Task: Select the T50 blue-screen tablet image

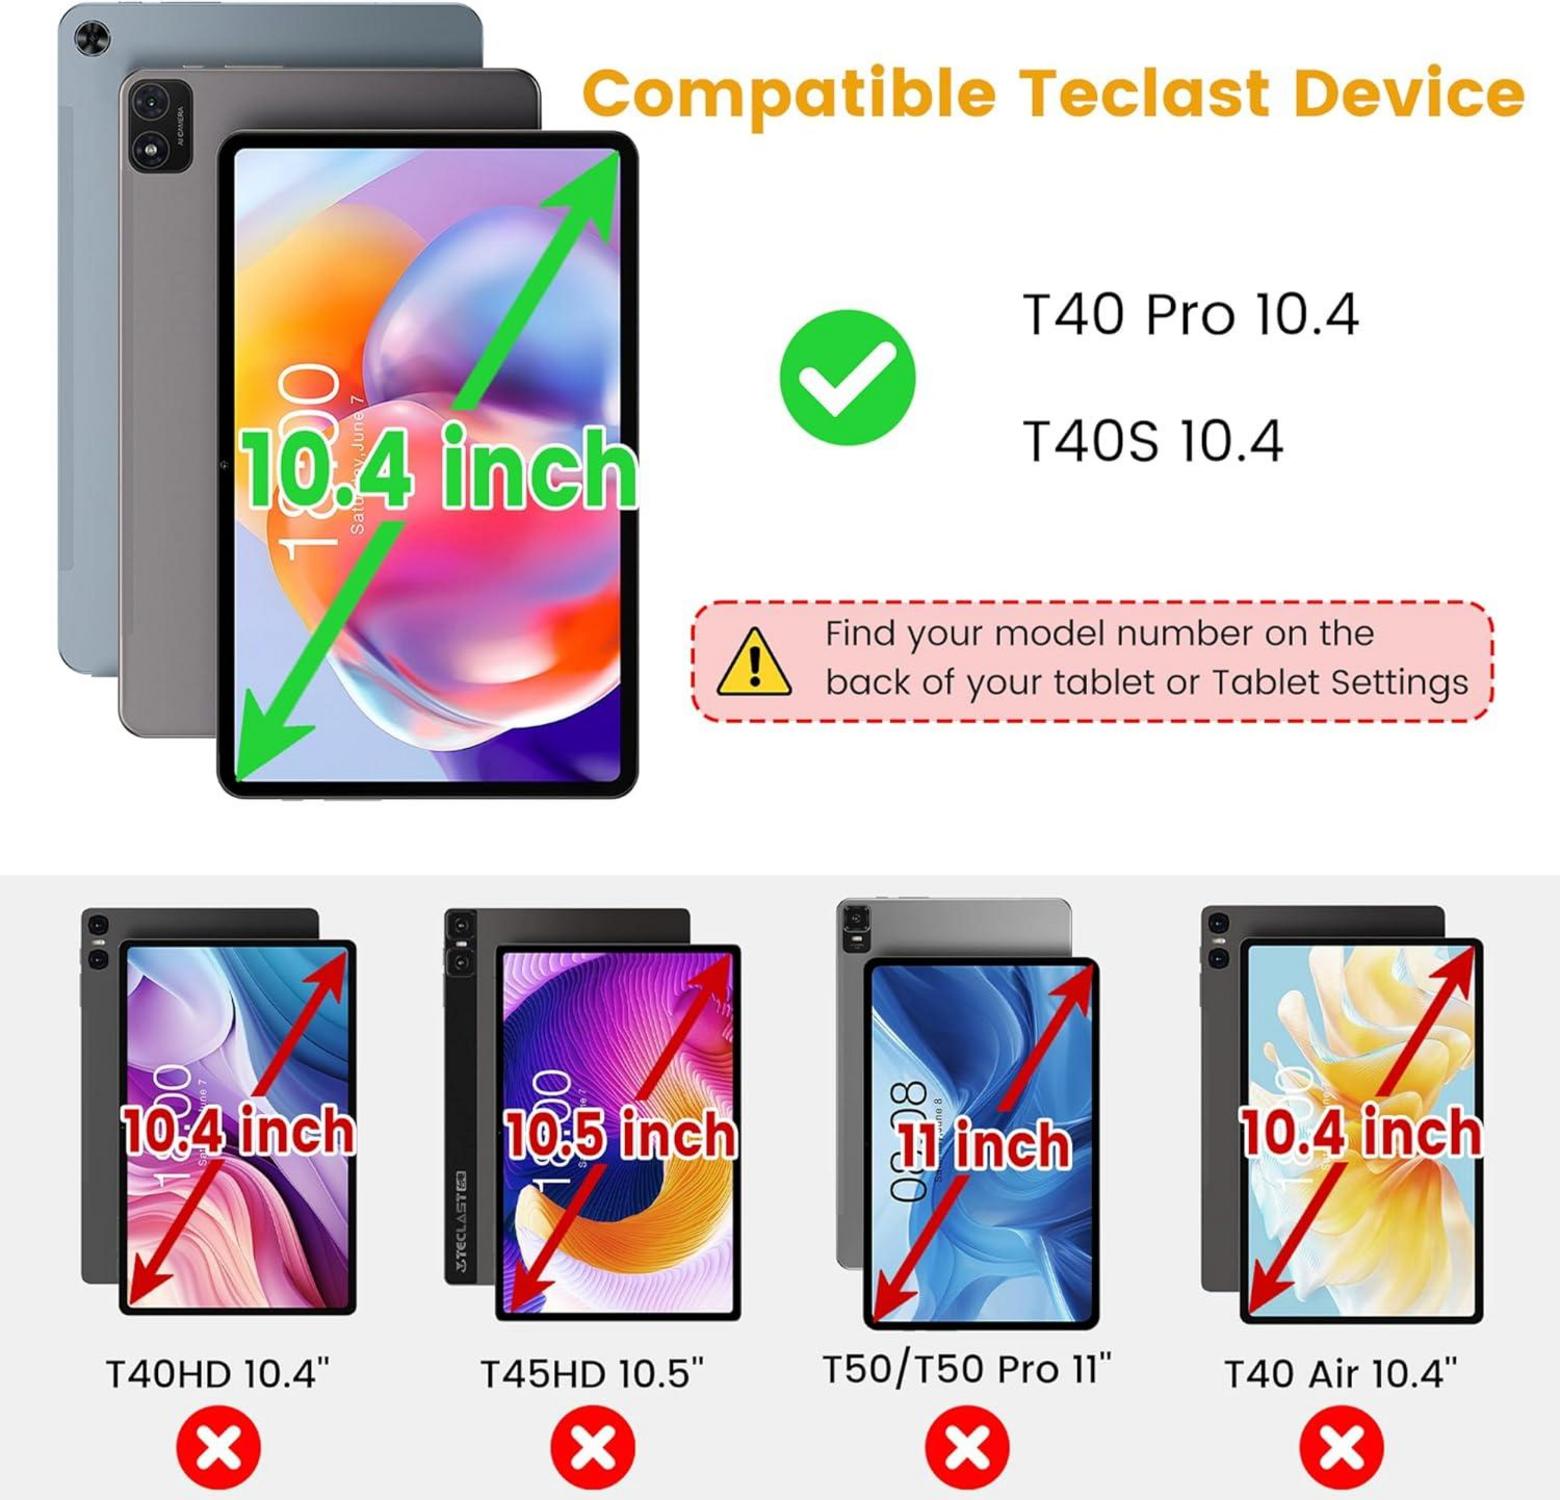Action: pos(967,1114)
